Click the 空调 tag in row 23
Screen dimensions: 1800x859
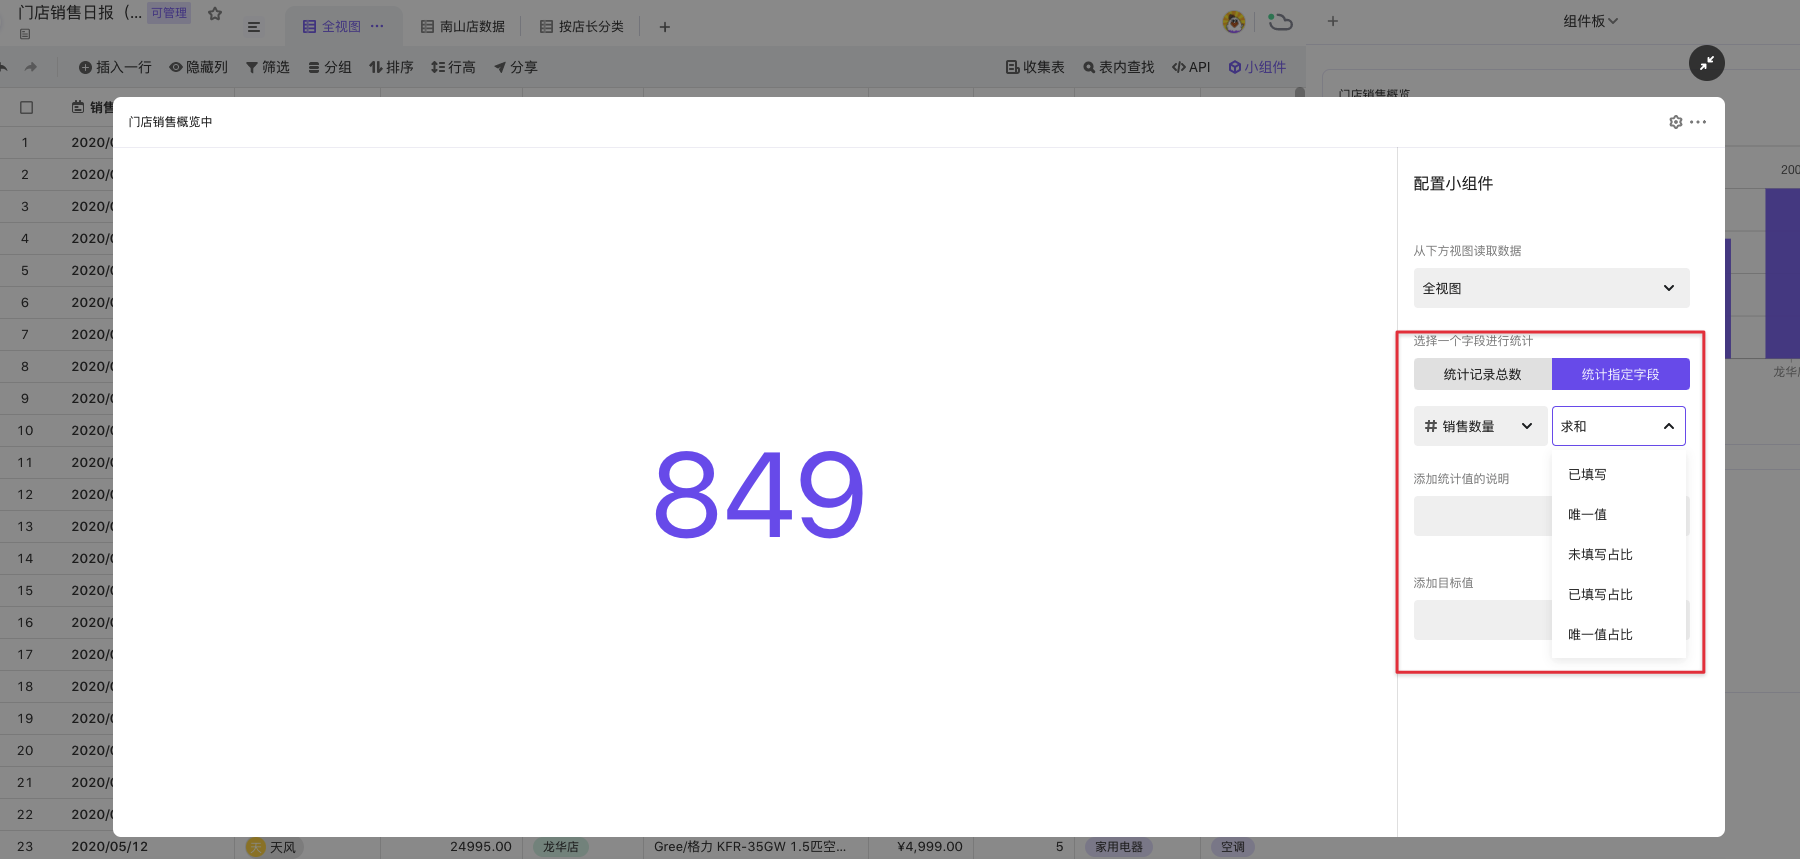1233,847
